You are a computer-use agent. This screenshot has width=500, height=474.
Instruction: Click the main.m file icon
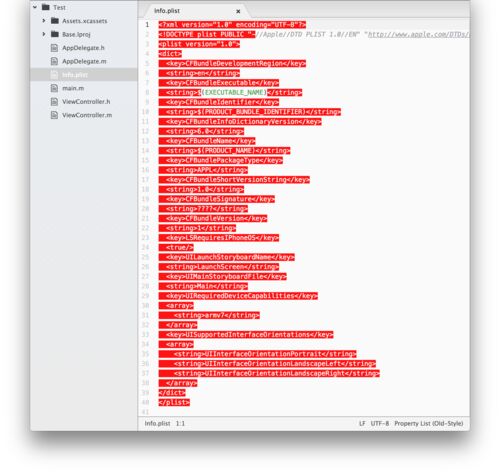tap(54, 88)
